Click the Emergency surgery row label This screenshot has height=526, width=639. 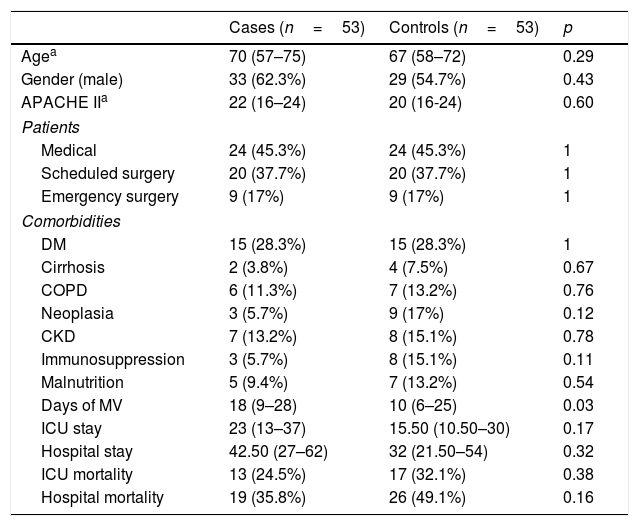110,197
